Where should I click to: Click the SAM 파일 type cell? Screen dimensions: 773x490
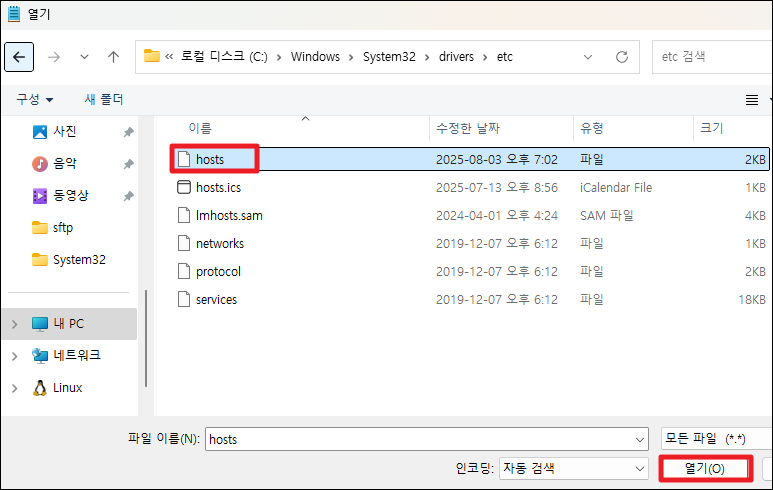pyautogui.click(x=606, y=215)
